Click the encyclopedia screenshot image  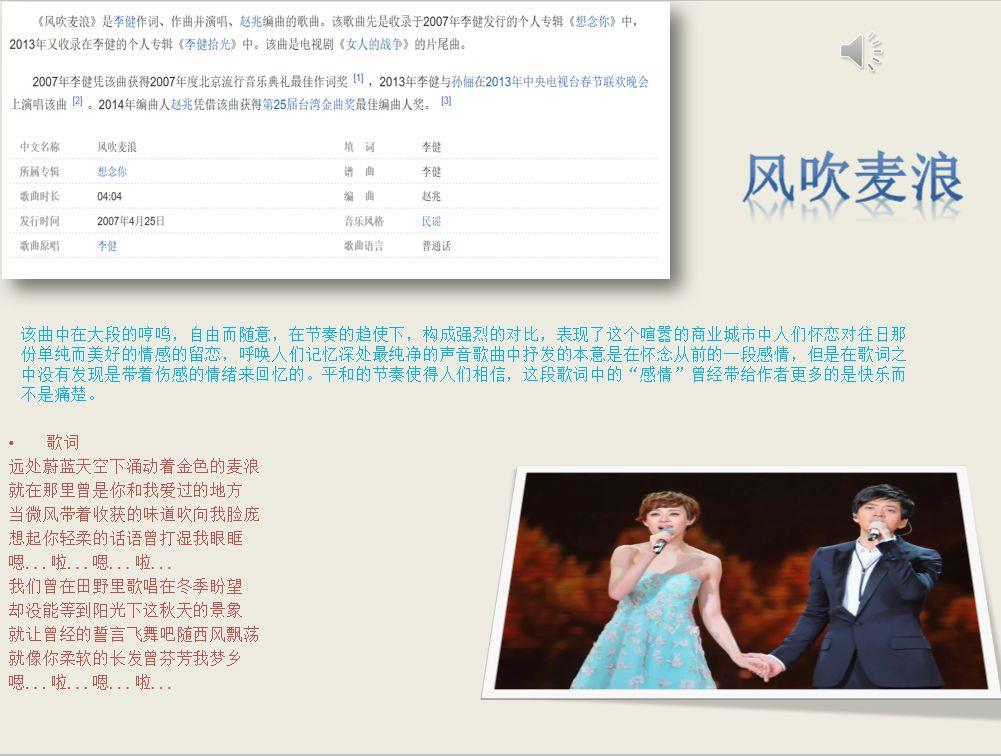coord(336,139)
